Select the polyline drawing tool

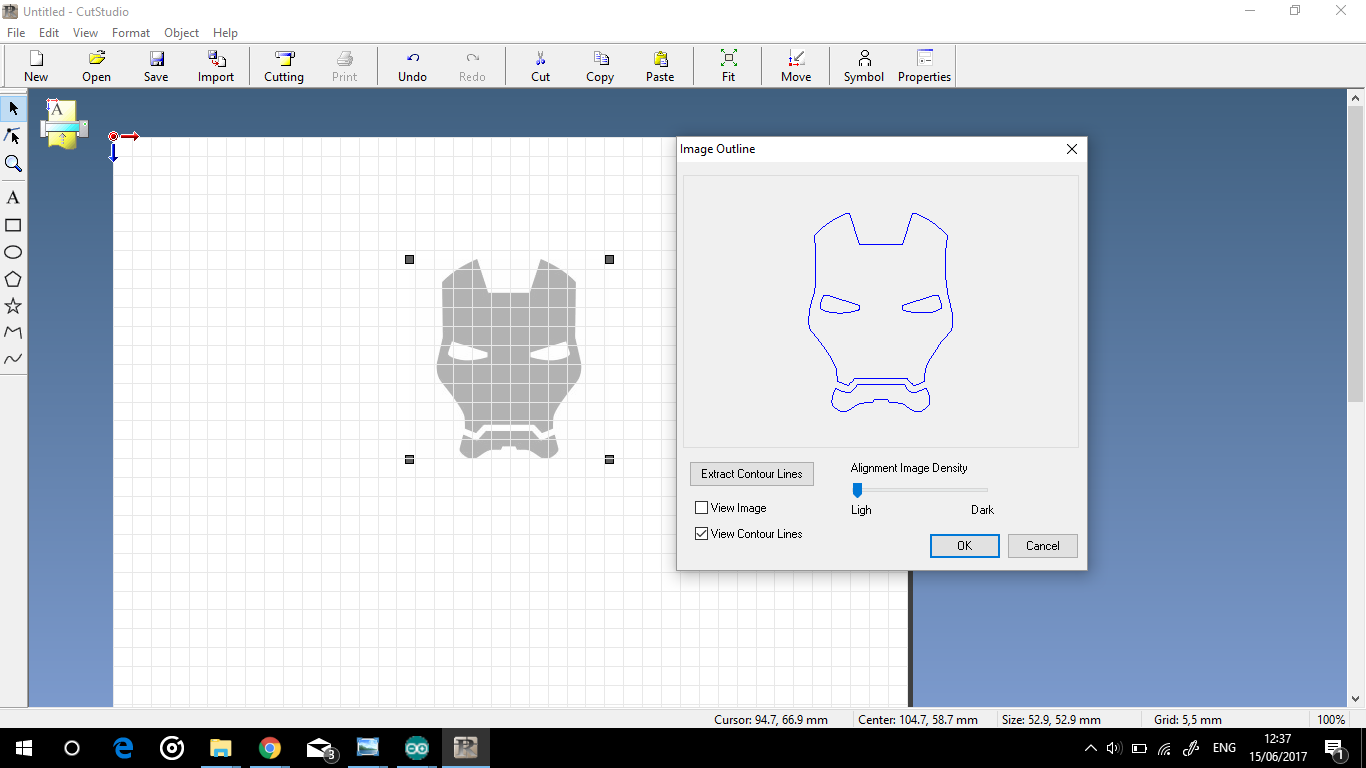click(x=13, y=332)
